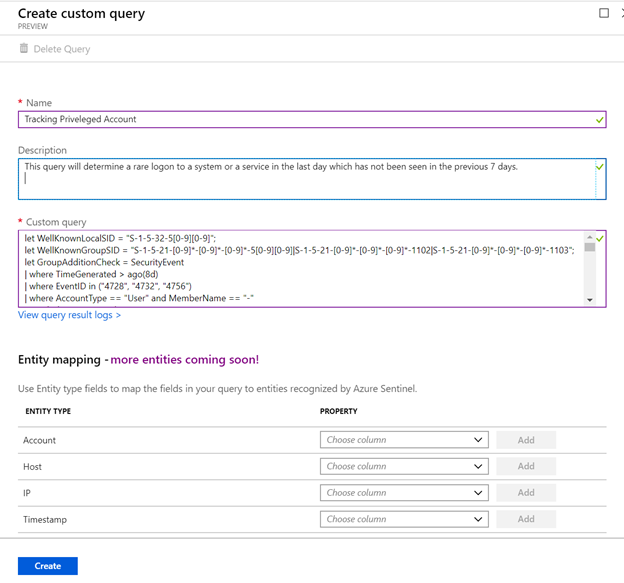The width and height of the screenshot is (624, 583).
Task: Focus the Name input field
Action: click(300, 119)
